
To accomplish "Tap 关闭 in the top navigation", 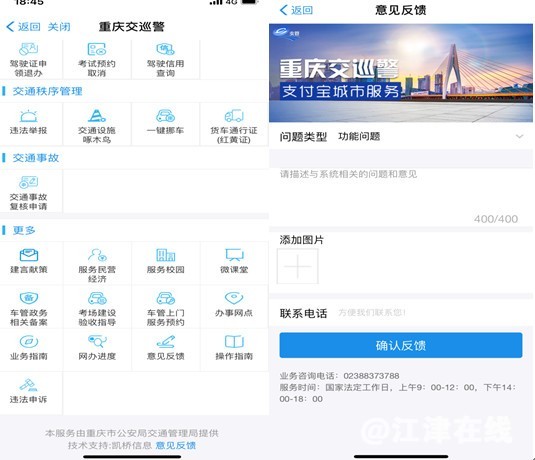I will [59, 27].
